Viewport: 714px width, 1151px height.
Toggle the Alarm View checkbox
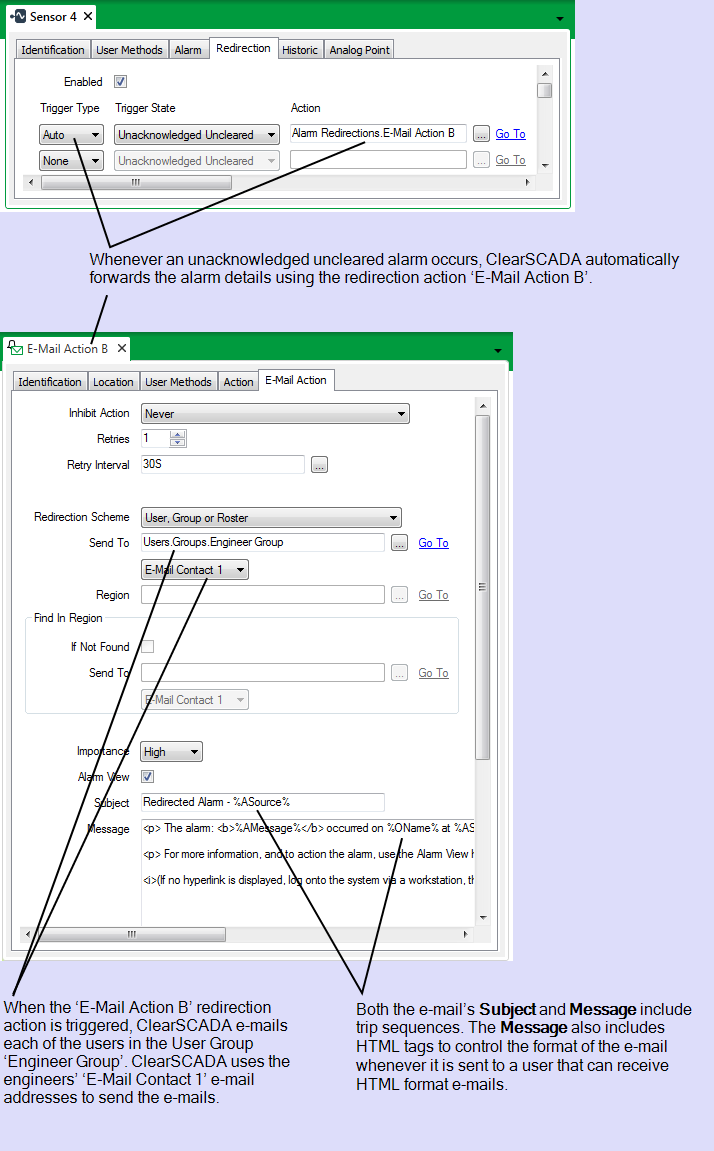pos(147,777)
